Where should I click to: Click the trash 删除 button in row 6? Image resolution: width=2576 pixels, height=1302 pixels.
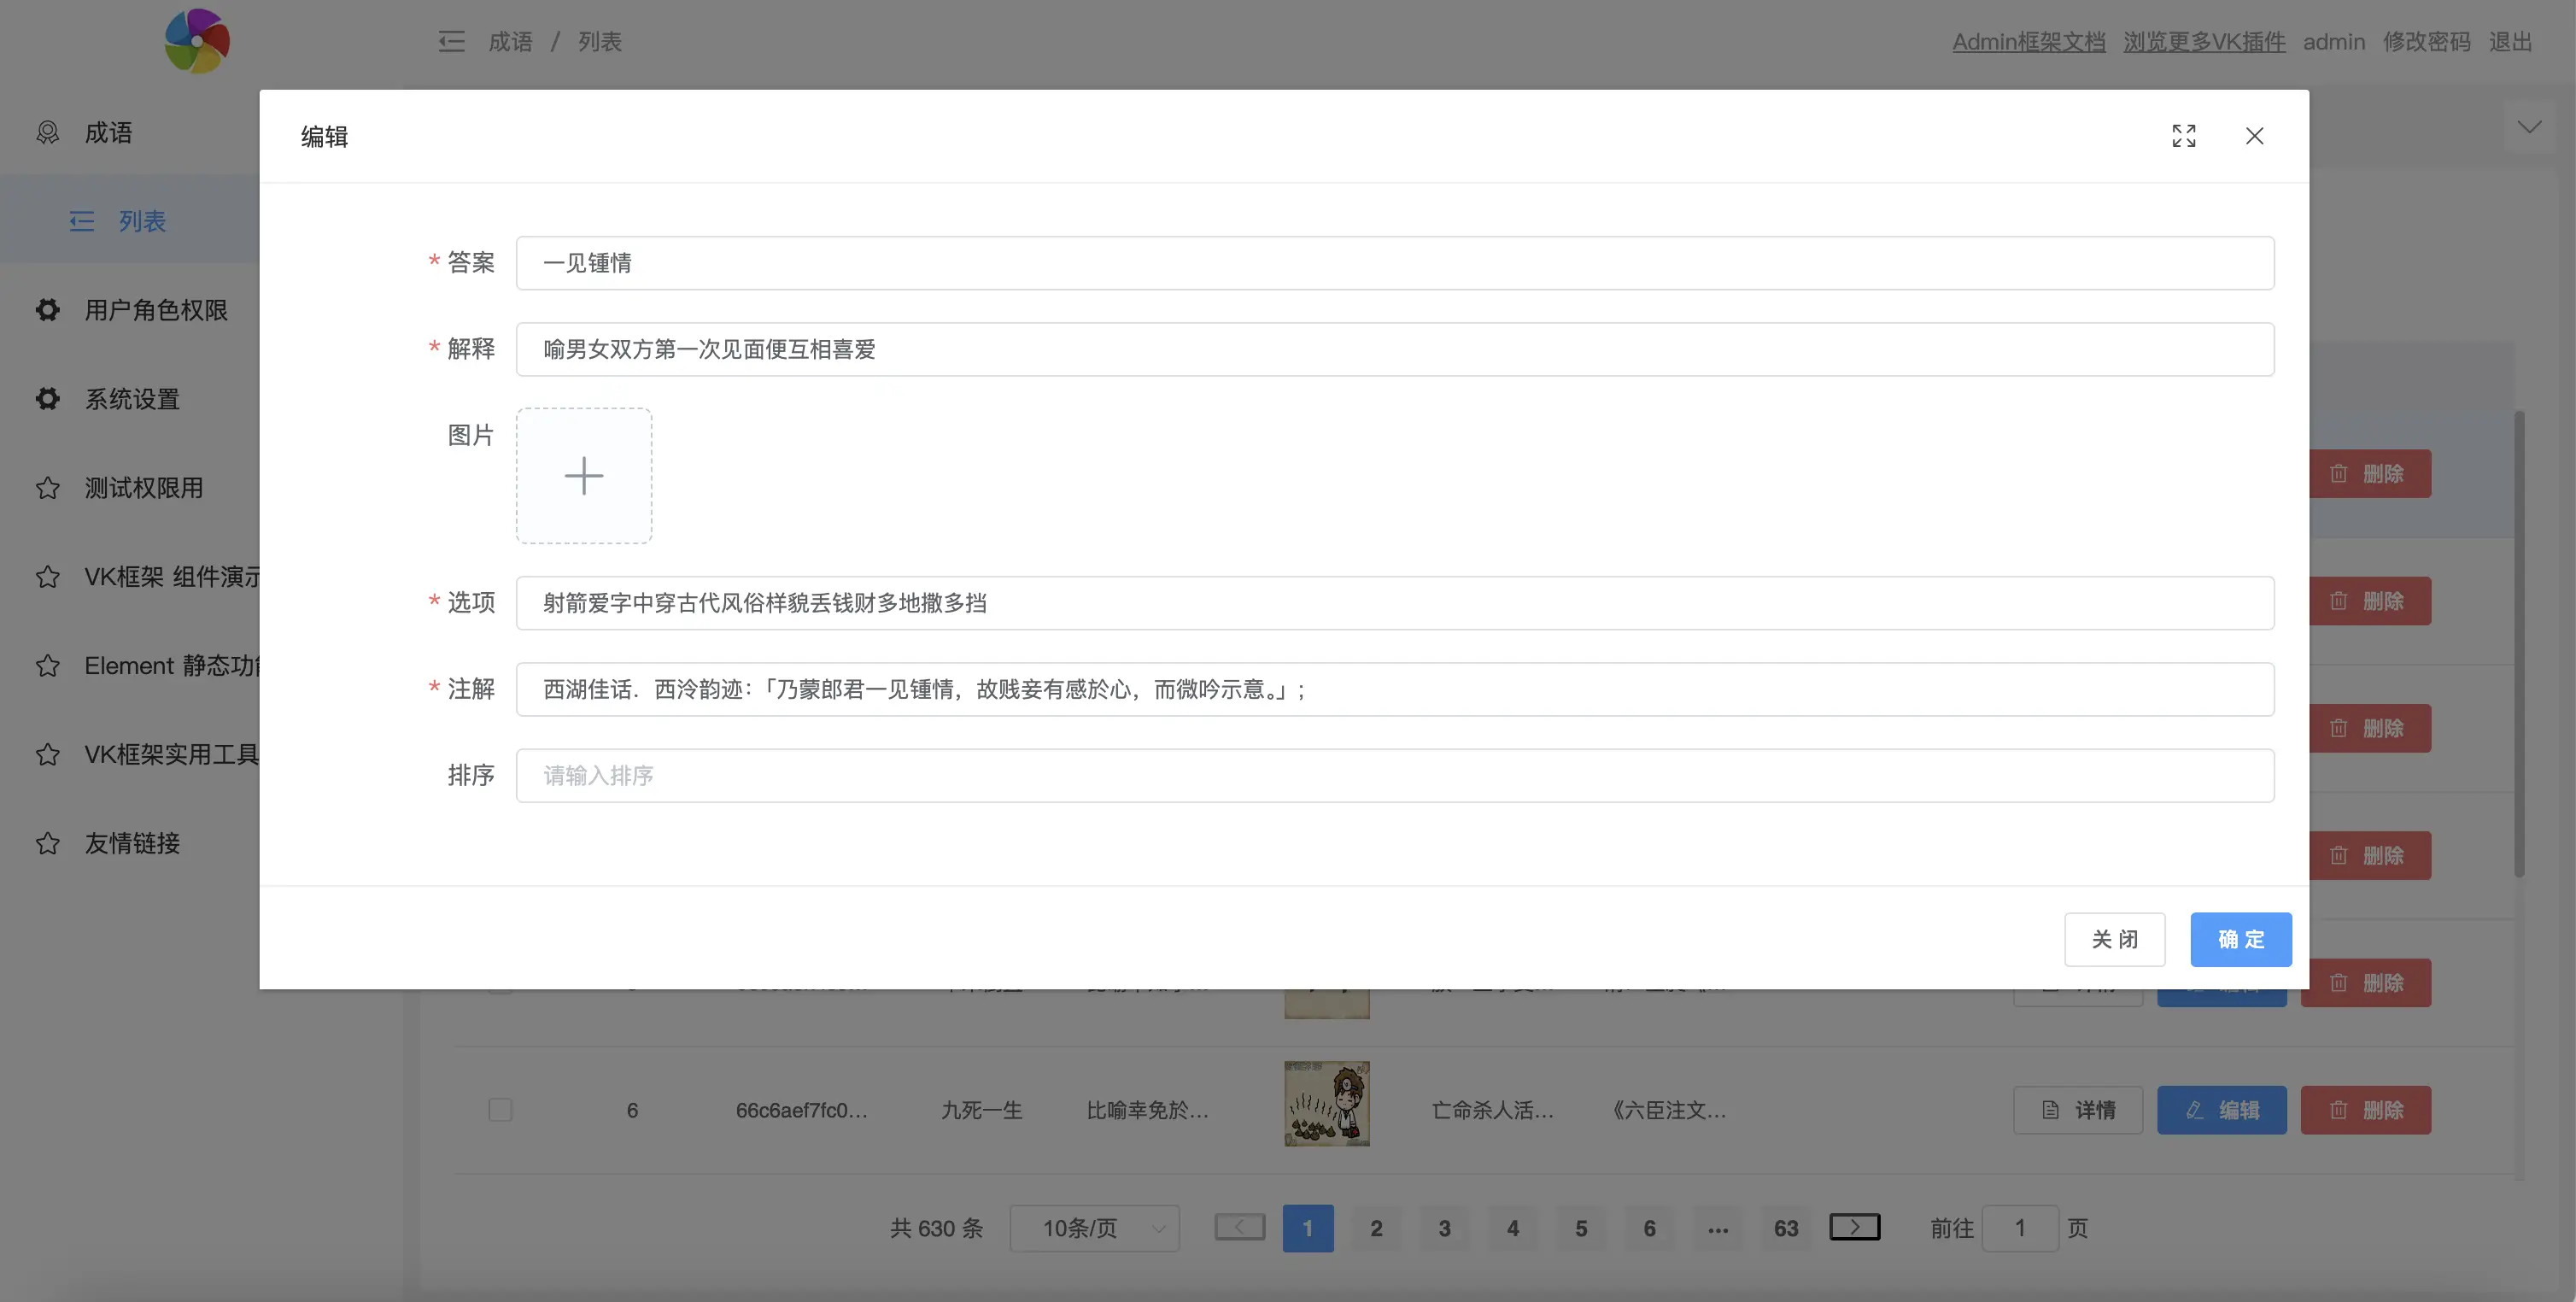[2365, 1110]
